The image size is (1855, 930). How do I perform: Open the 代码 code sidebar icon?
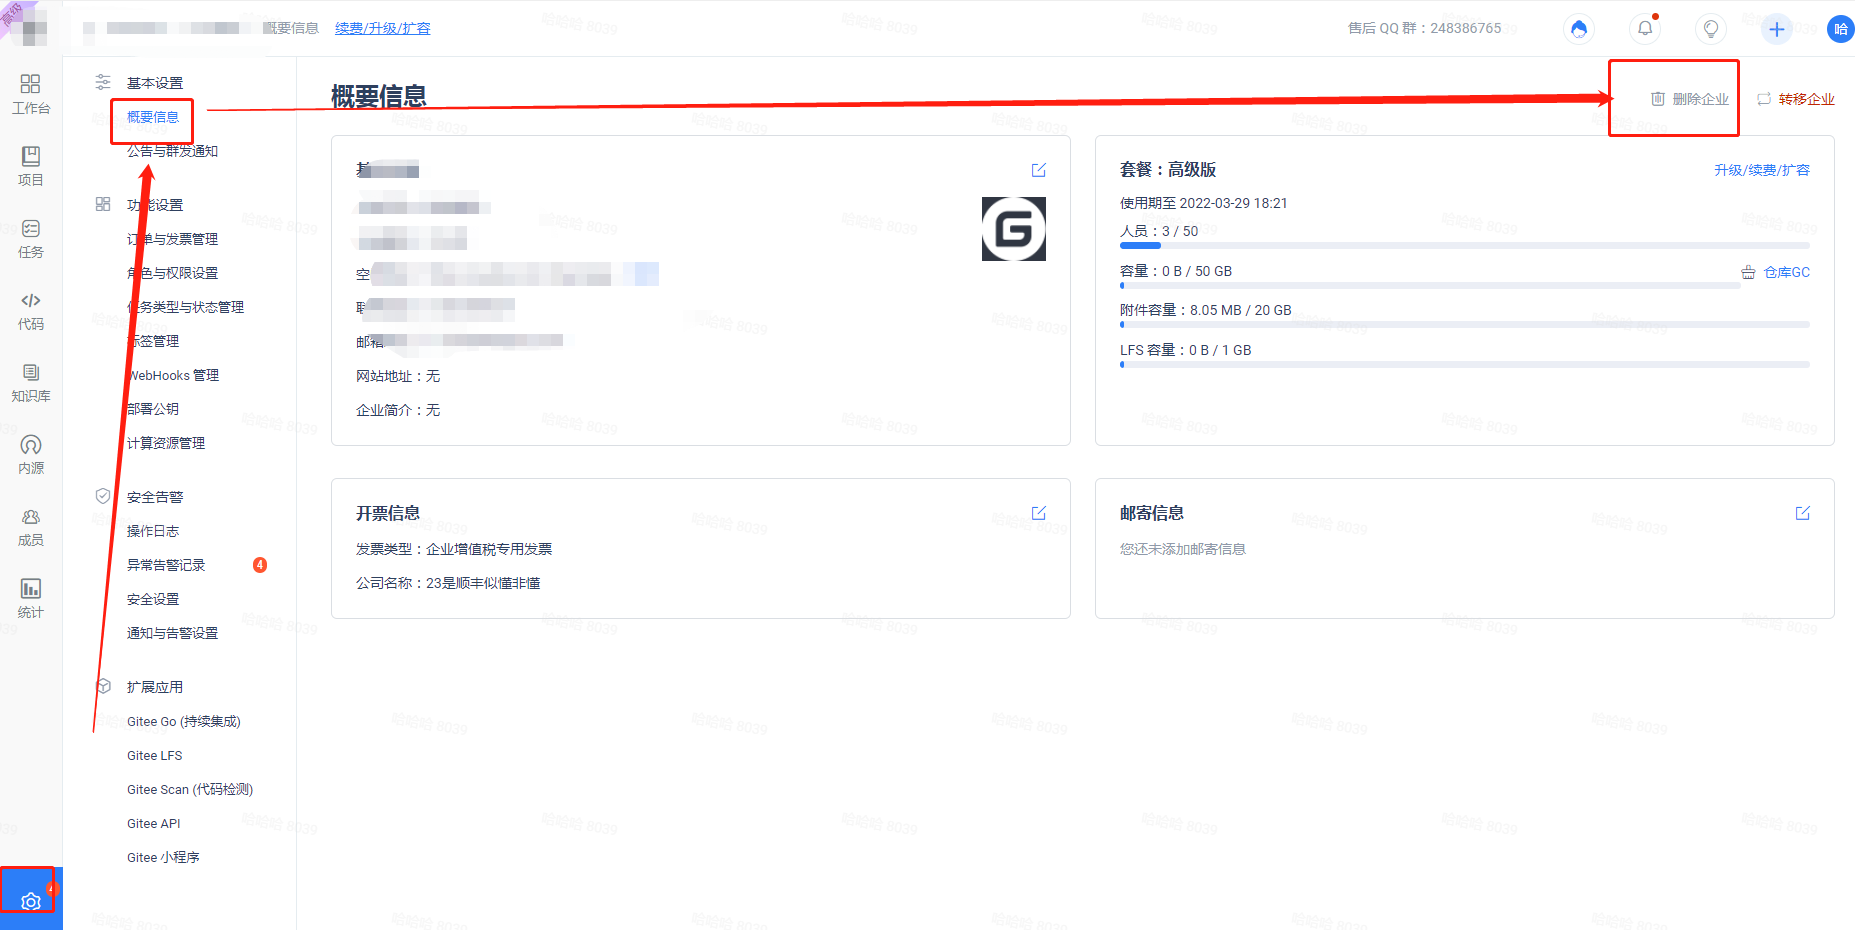point(31,310)
